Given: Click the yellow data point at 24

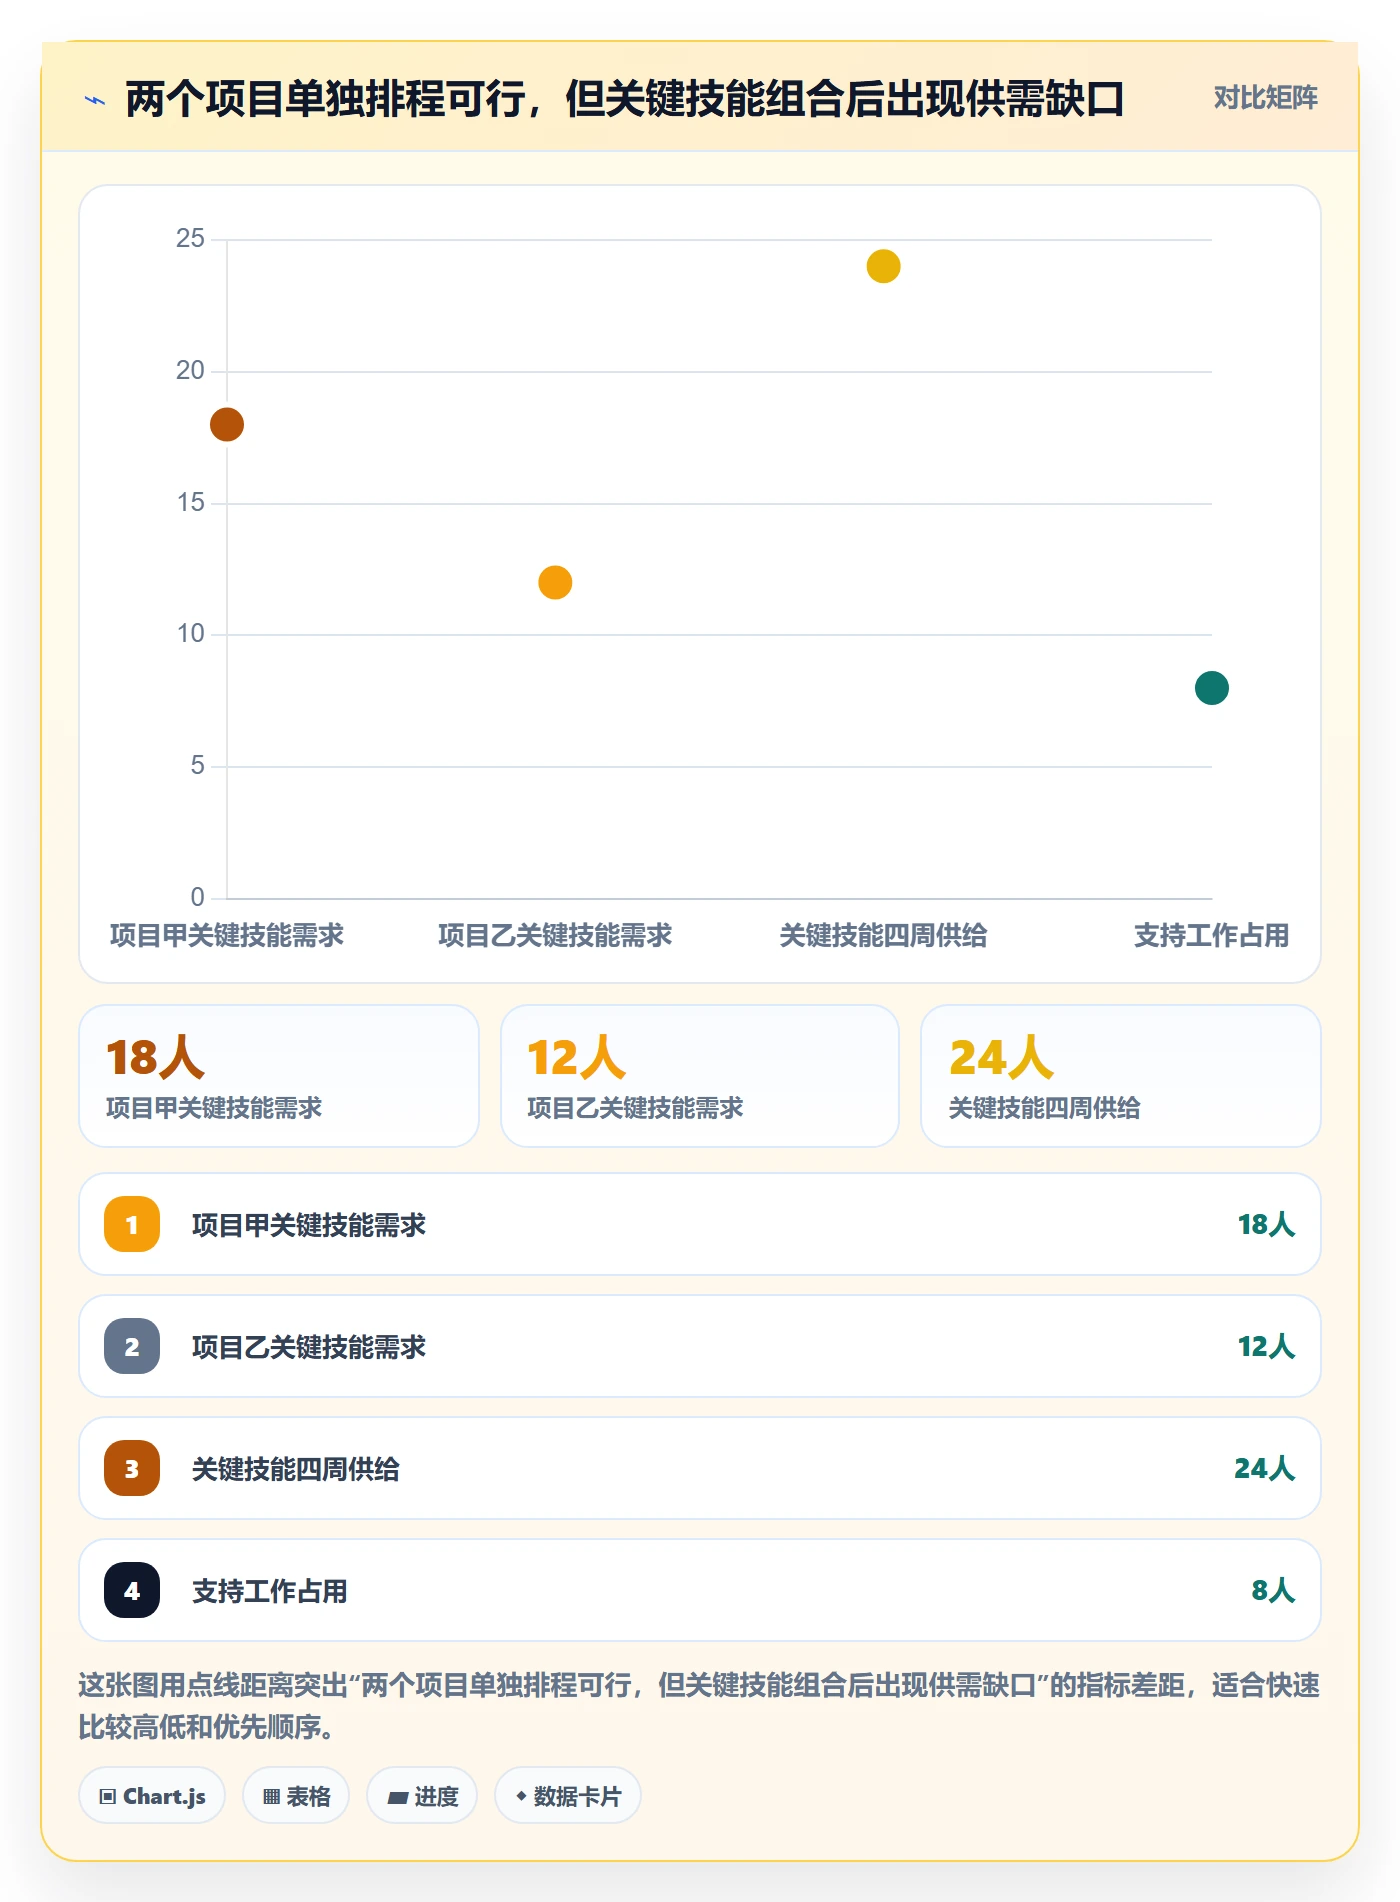Looking at the screenshot, I should (884, 266).
